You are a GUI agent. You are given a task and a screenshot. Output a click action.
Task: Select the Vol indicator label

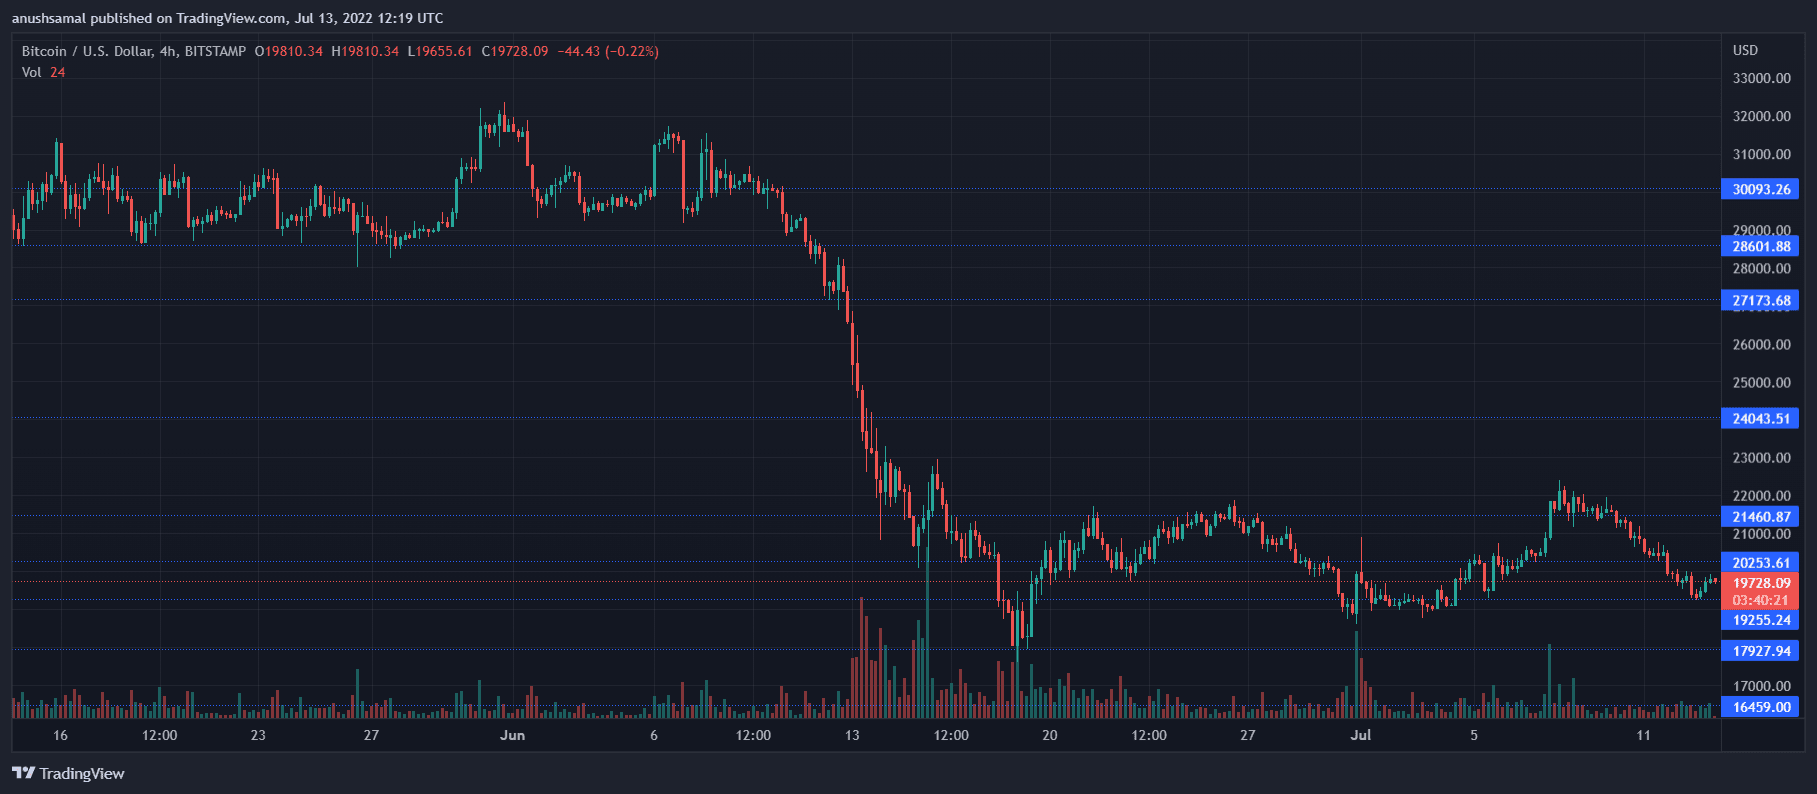click(32, 72)
